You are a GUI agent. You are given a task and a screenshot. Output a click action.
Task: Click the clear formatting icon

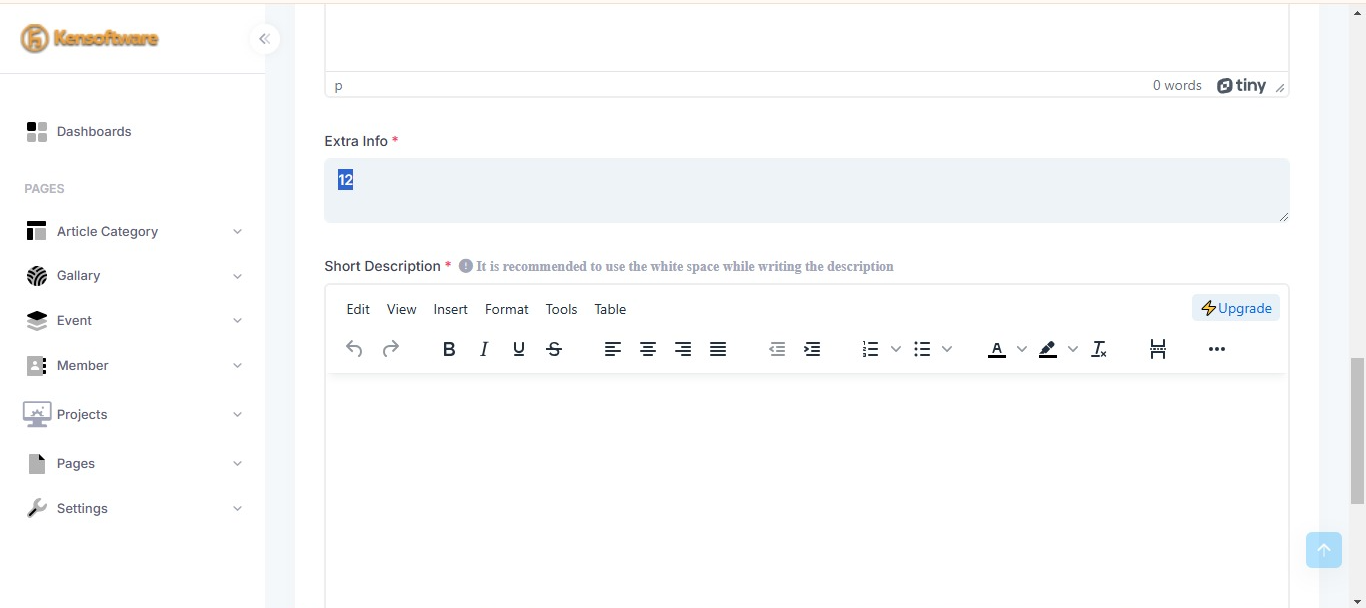coord(1099,349)
